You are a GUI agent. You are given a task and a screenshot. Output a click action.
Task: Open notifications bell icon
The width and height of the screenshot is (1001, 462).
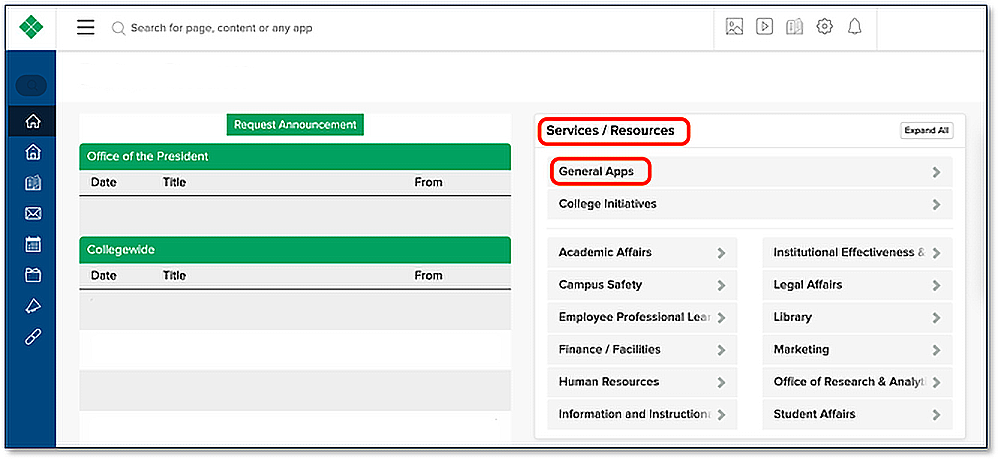click(x=855, y=27)
